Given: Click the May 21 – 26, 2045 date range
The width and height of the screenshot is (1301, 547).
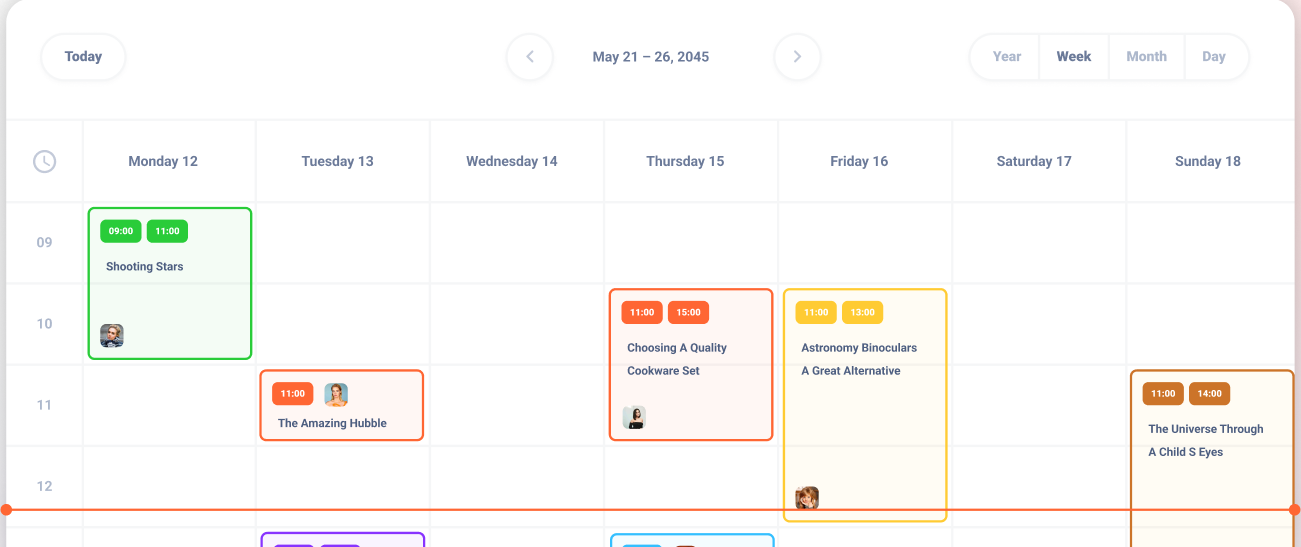Looking at the screenshot, I should [x=650, y=57].
